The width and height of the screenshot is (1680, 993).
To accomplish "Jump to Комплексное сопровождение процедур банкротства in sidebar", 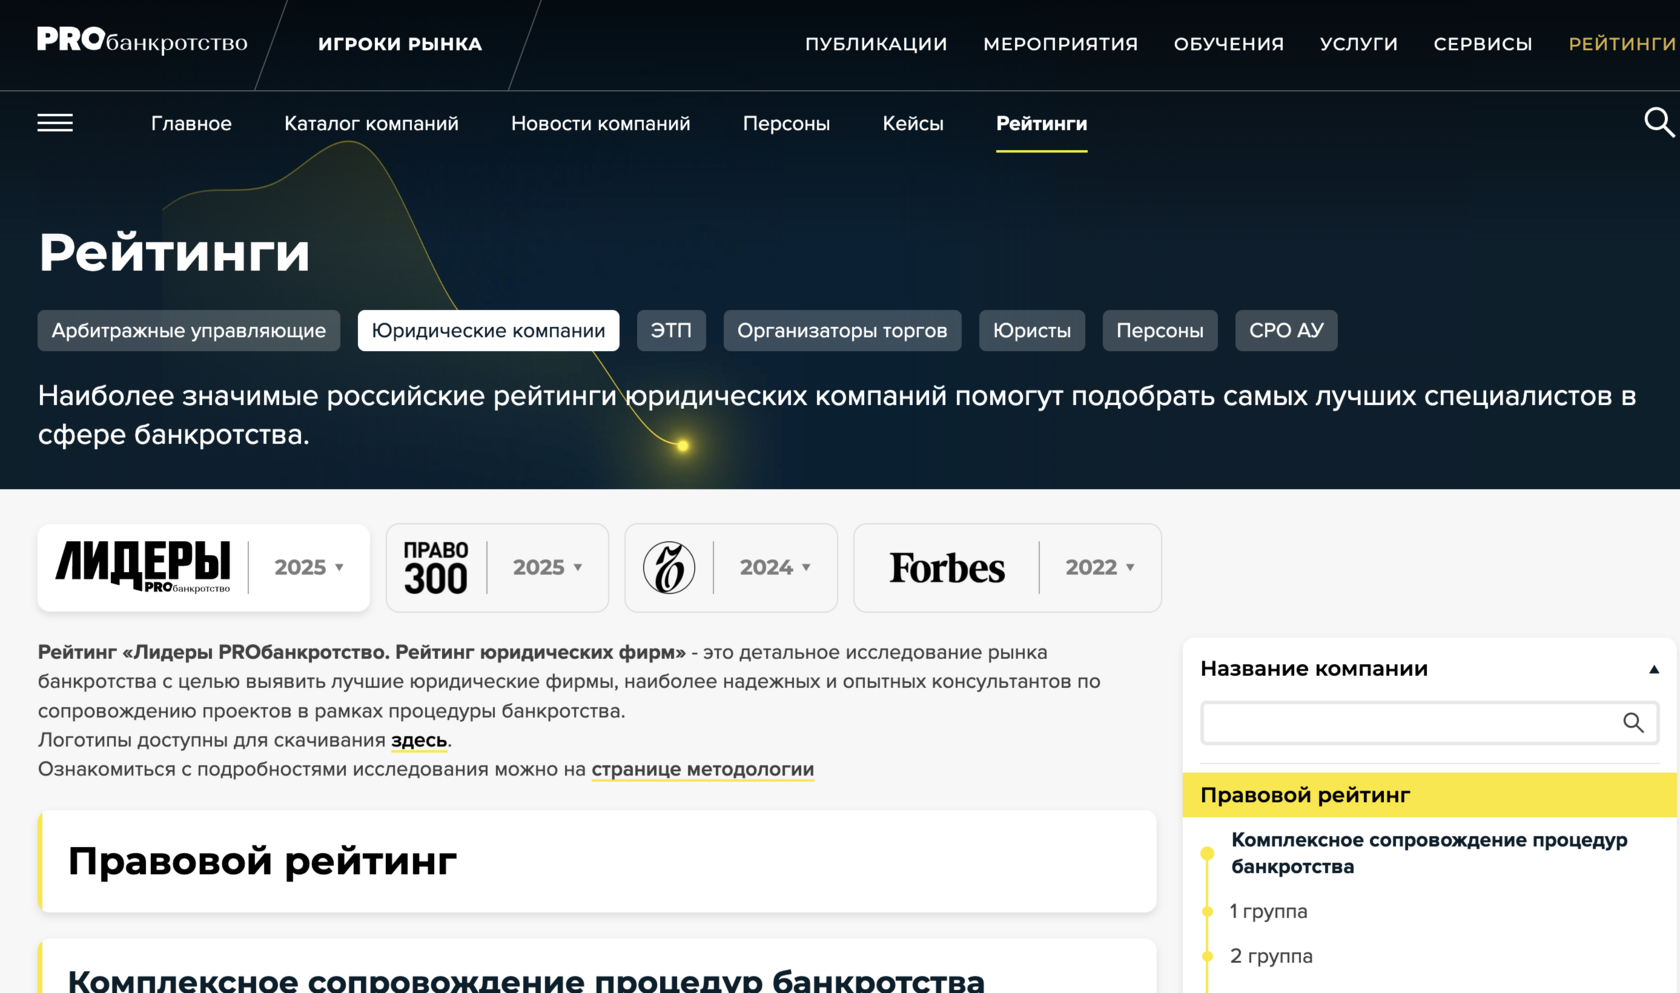I will tap(1429, 853).
